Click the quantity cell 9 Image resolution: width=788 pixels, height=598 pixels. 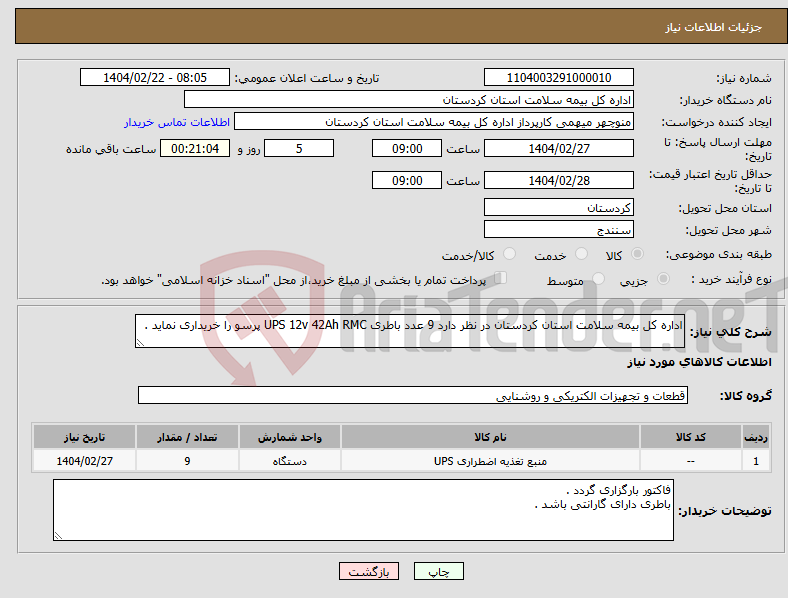click(x=187, y=461)
